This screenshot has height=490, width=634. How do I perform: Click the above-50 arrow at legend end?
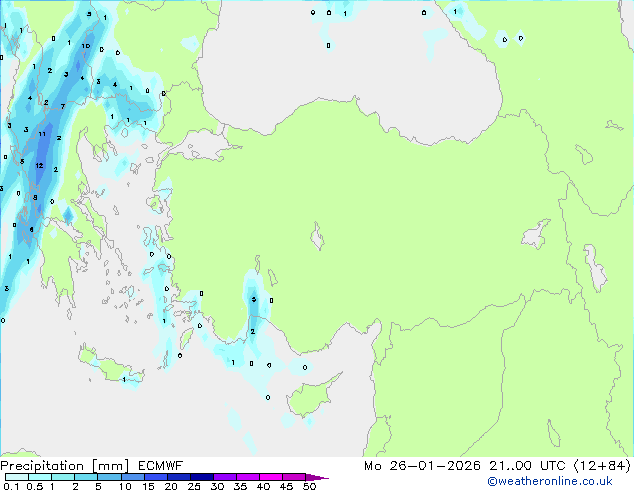tap(317, 477)
